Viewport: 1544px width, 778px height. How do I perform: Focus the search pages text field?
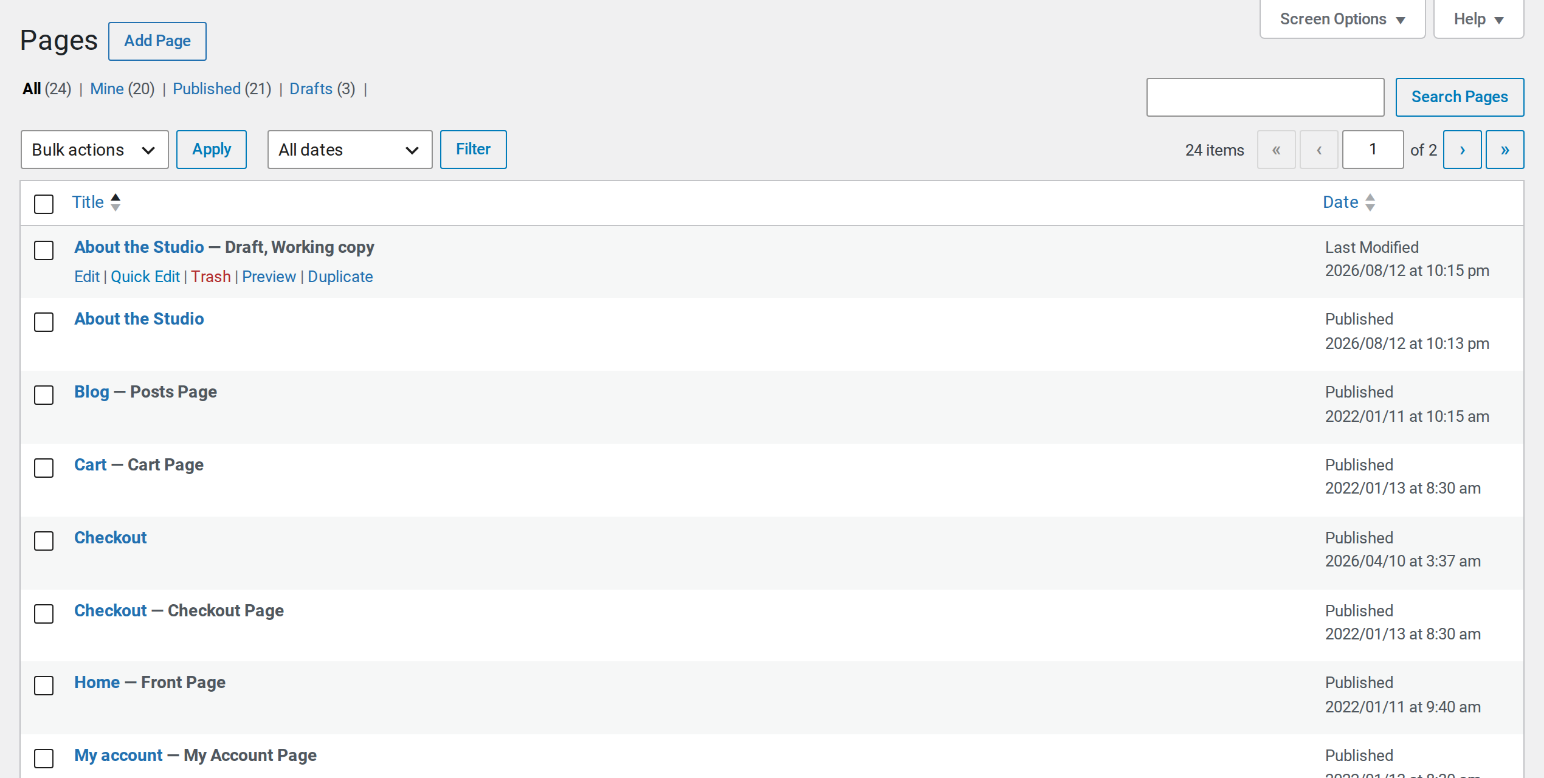click(x=1265, y=97)
